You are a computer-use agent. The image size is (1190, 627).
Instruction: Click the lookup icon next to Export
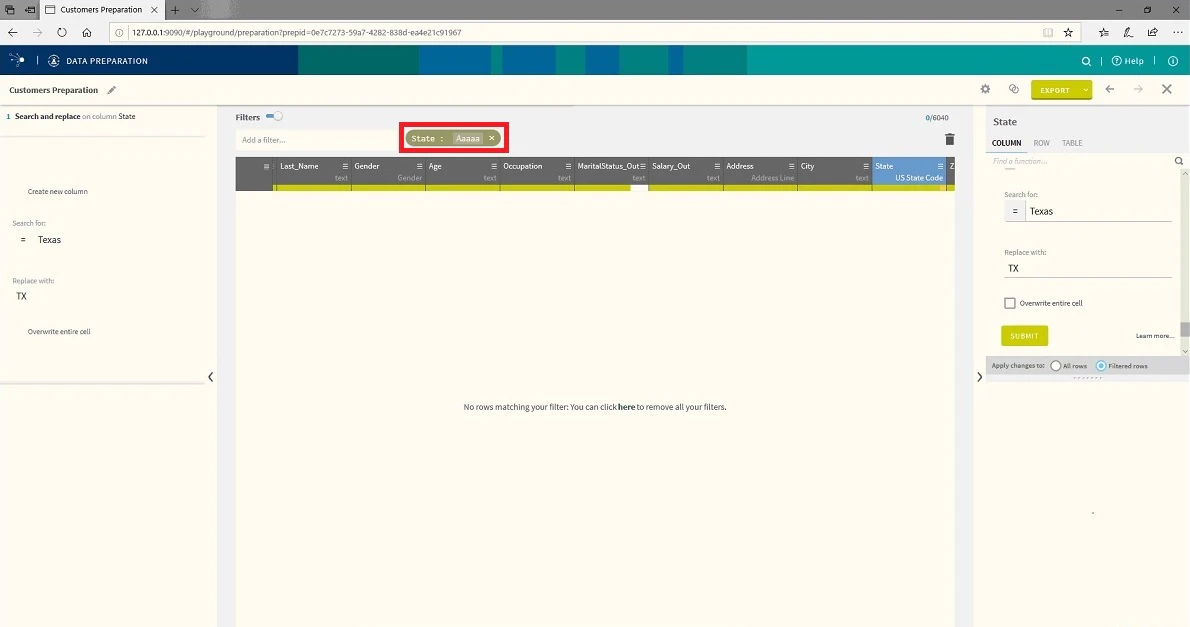pyautogui.click(x=1013, y=89)
